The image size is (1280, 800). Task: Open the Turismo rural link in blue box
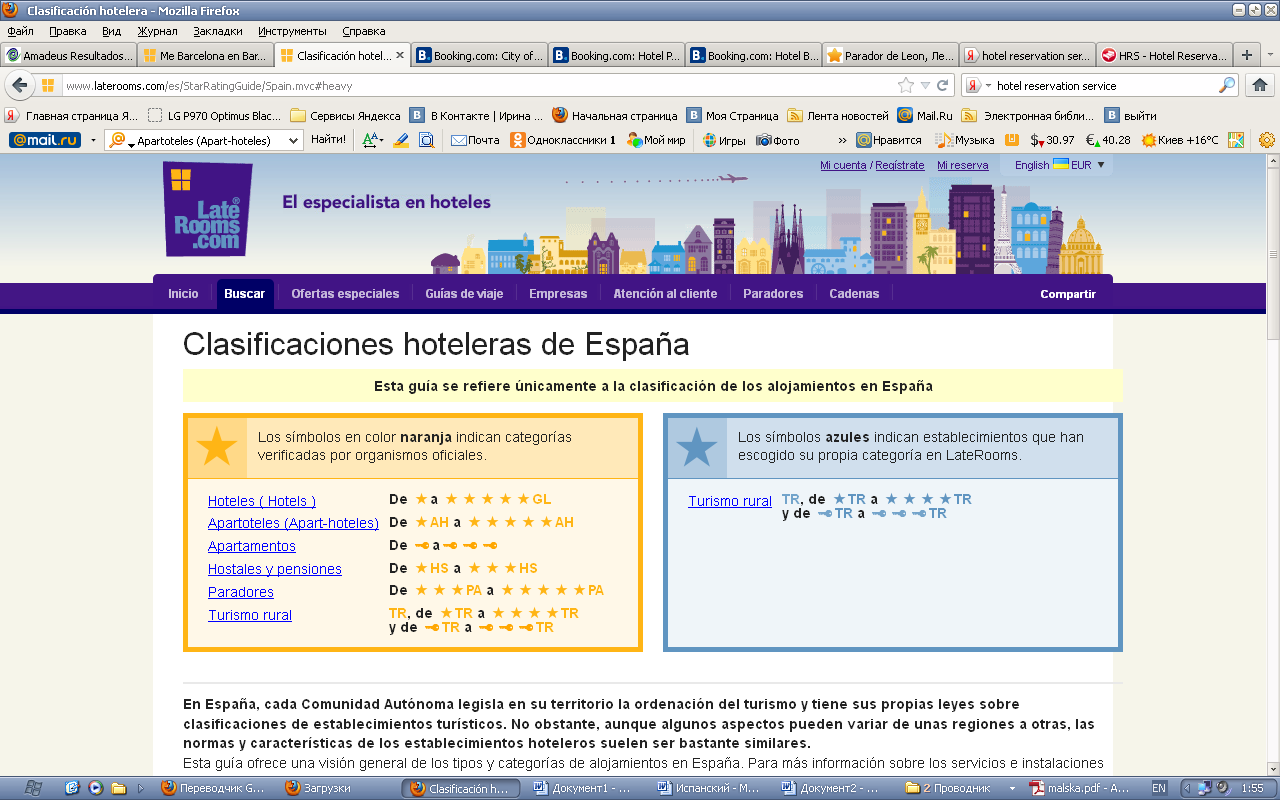coord(730,501)
